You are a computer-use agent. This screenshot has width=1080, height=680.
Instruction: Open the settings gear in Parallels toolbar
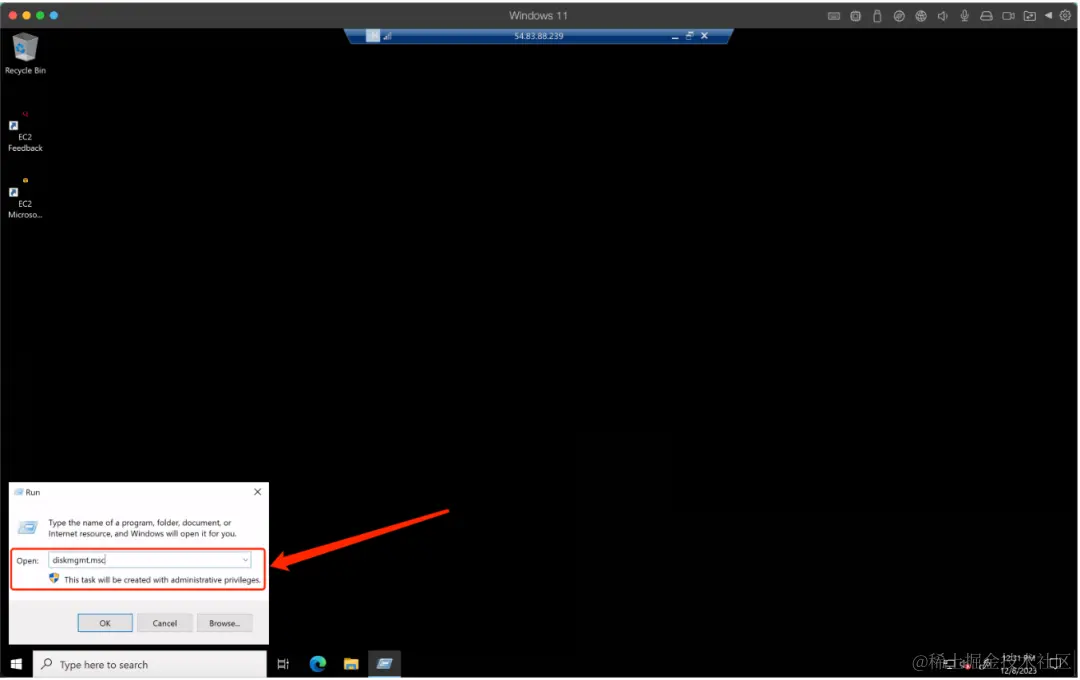tap(1065, 15)
